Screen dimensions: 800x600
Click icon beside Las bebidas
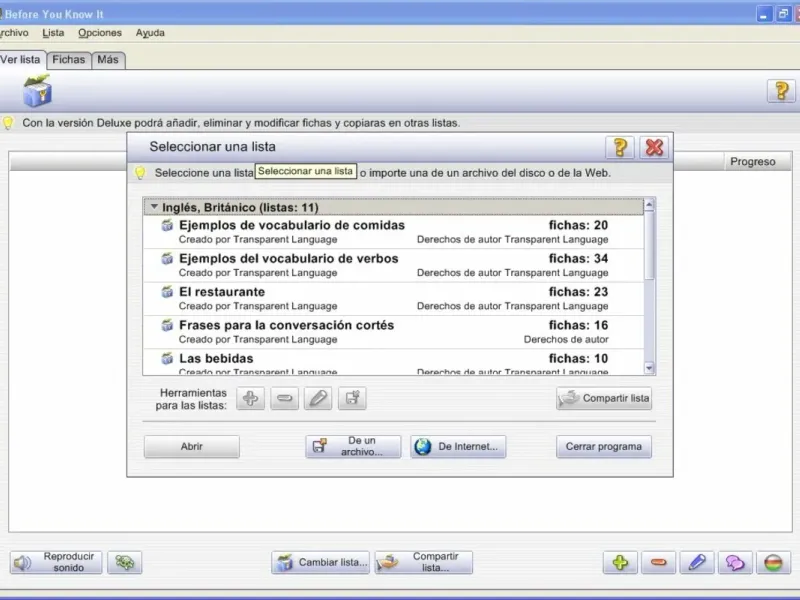click(x=167, y=358)
